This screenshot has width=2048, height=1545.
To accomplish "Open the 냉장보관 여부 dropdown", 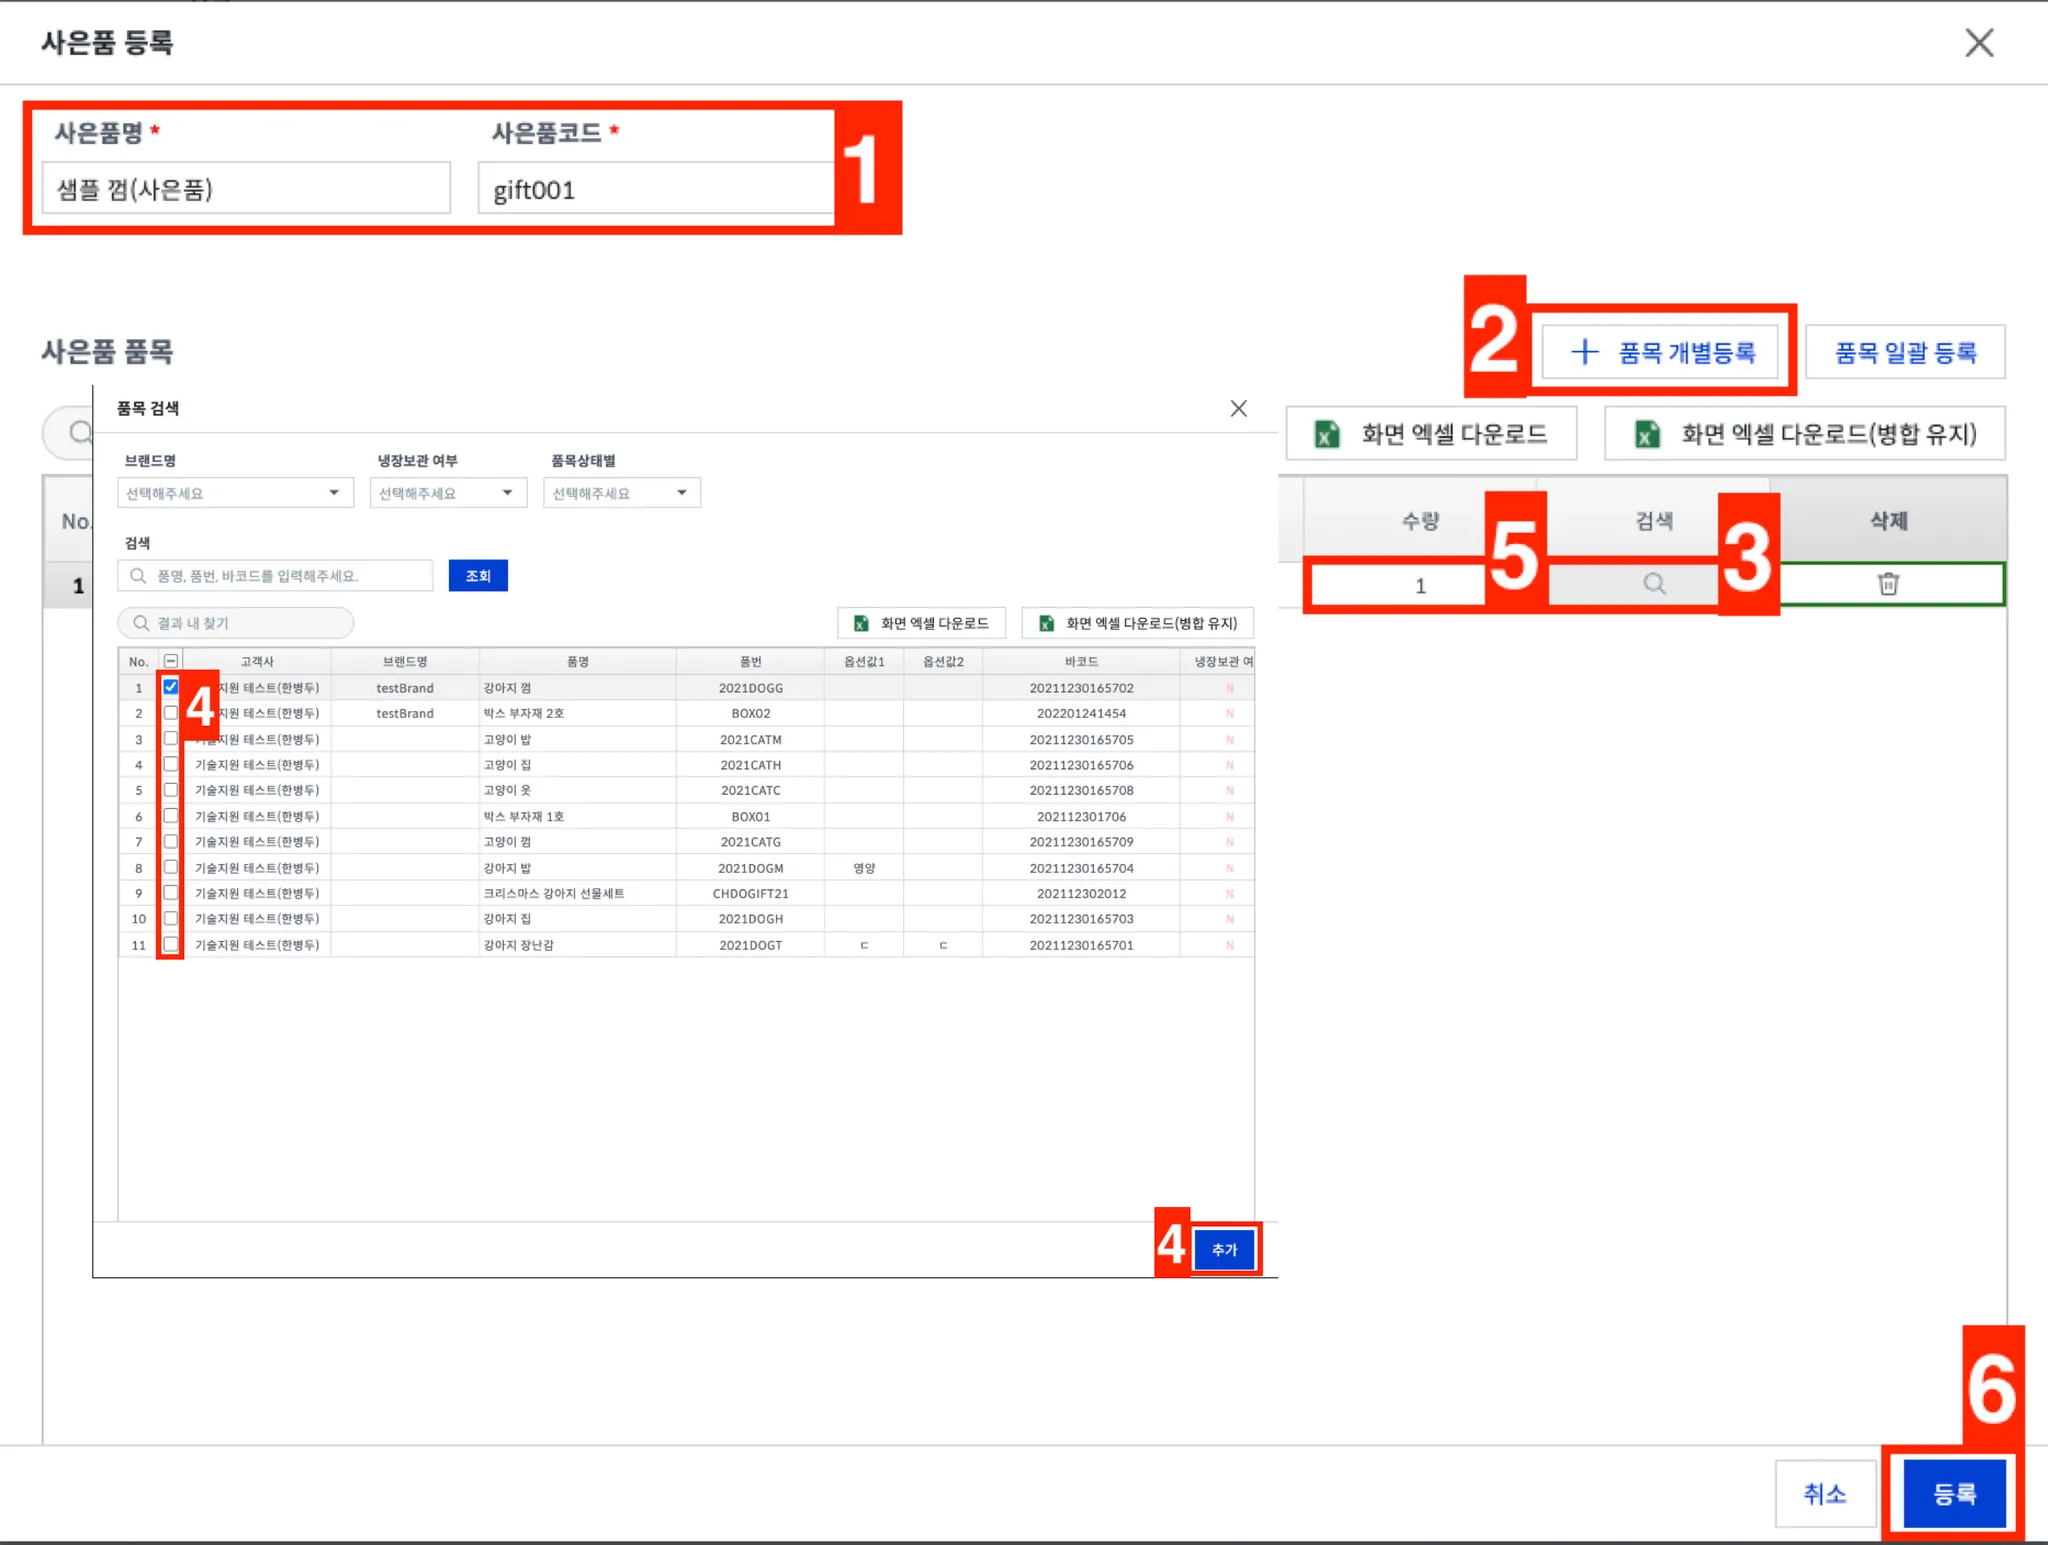I will (x=447, y=493).
